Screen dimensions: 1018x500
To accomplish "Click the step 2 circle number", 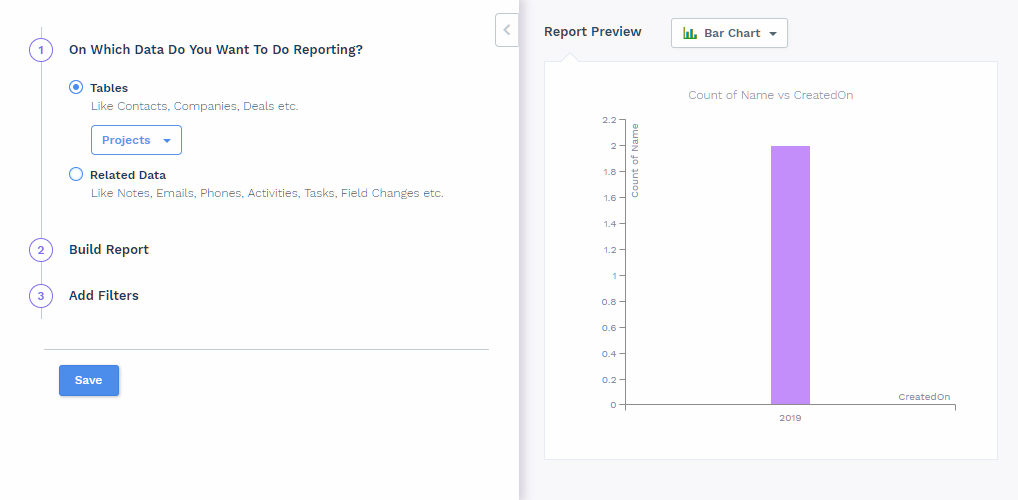I will coord(41,250).
